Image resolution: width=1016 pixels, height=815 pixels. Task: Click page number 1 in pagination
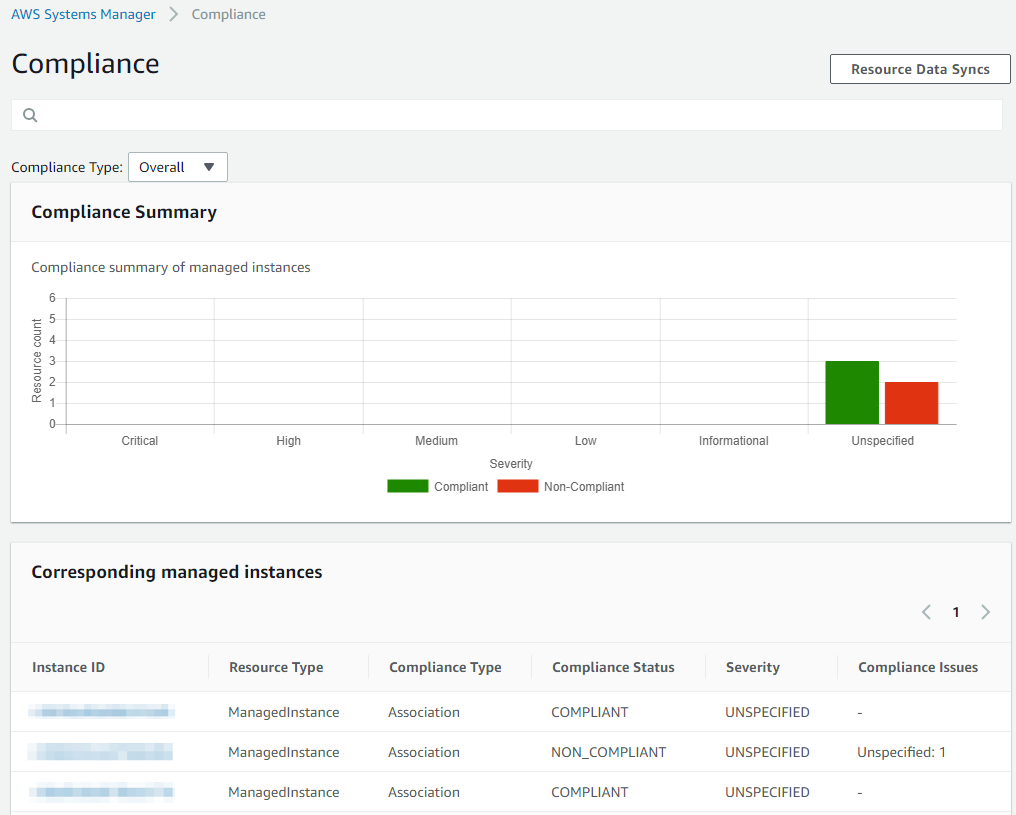(956, 612)
